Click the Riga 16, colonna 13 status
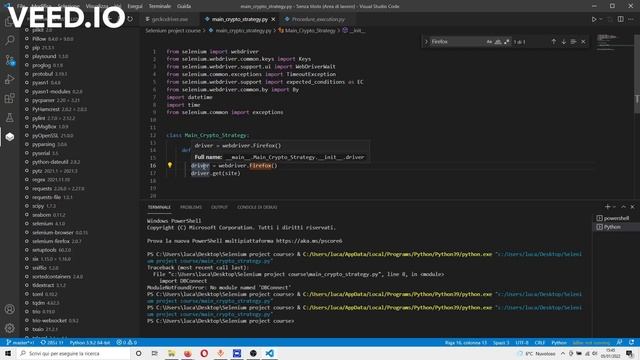The image size is (640, 360). coord(466,342)
